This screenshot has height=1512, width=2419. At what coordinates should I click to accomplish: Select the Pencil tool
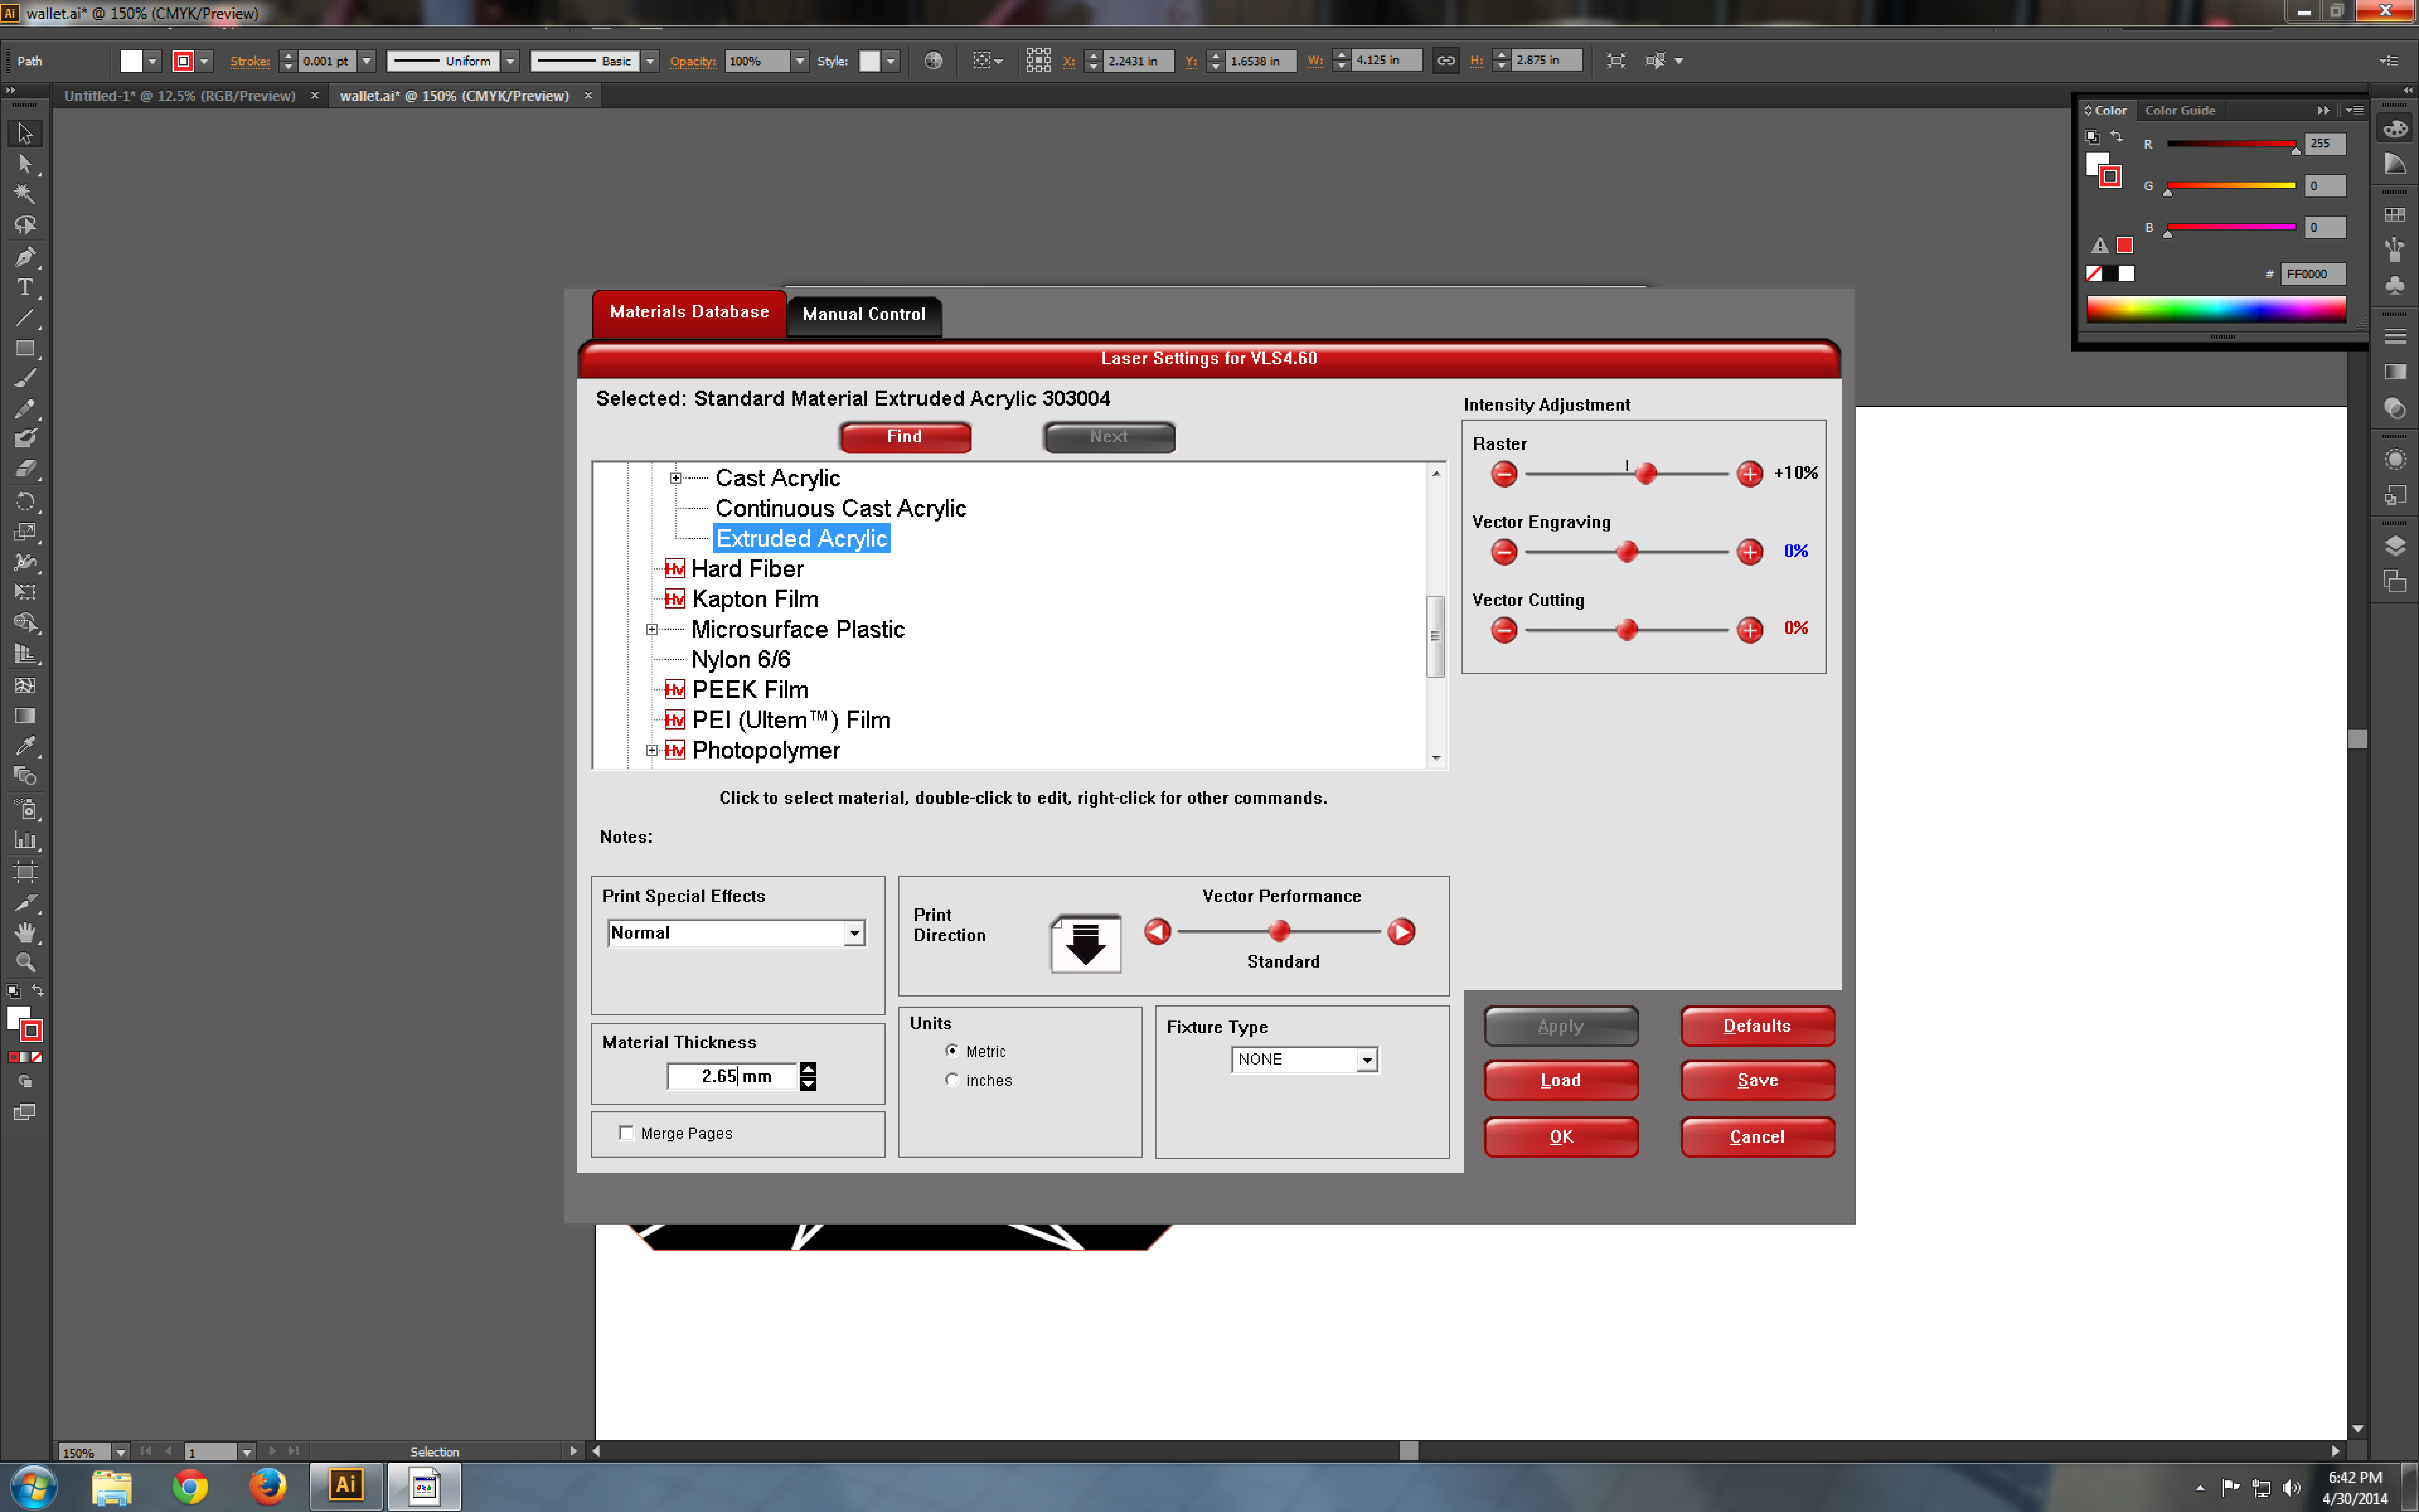[25, 409]
